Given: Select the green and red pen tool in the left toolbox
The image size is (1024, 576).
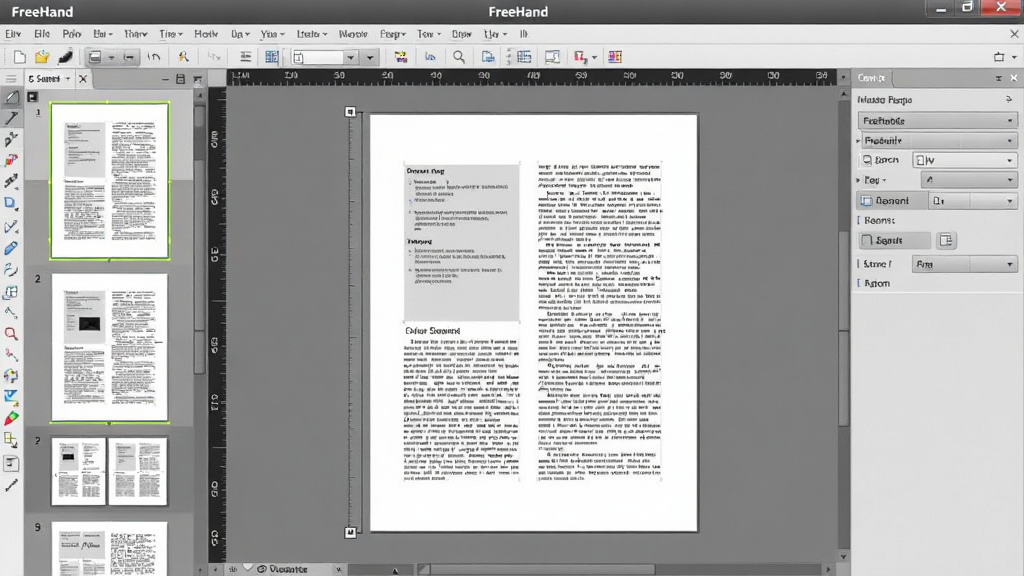Looking at the screenshot, I should pos(11,419).
